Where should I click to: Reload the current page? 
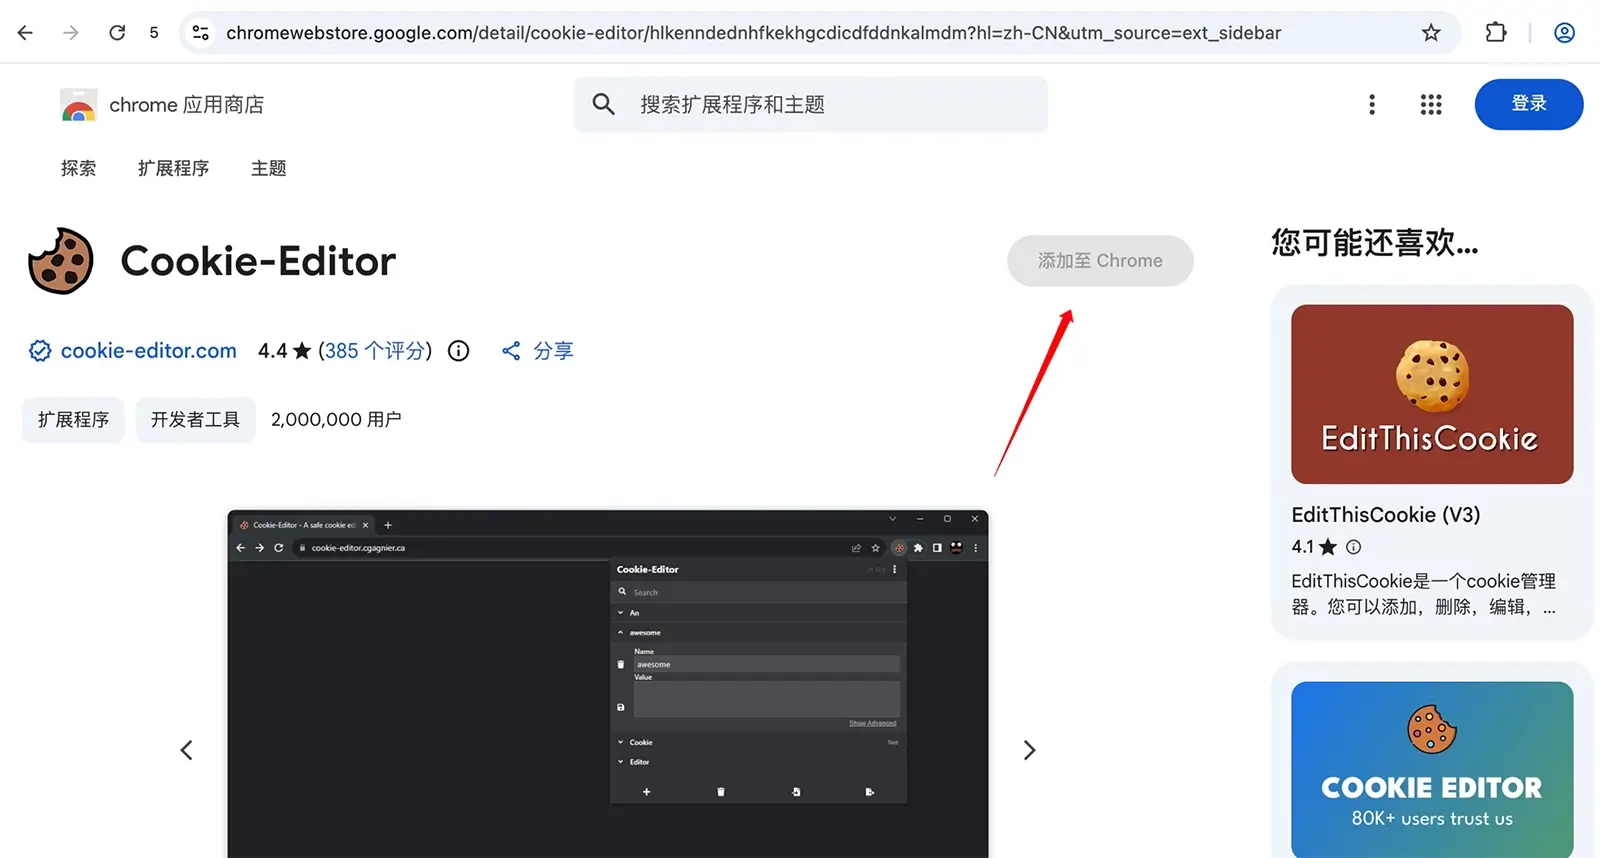tap(117, 33)
